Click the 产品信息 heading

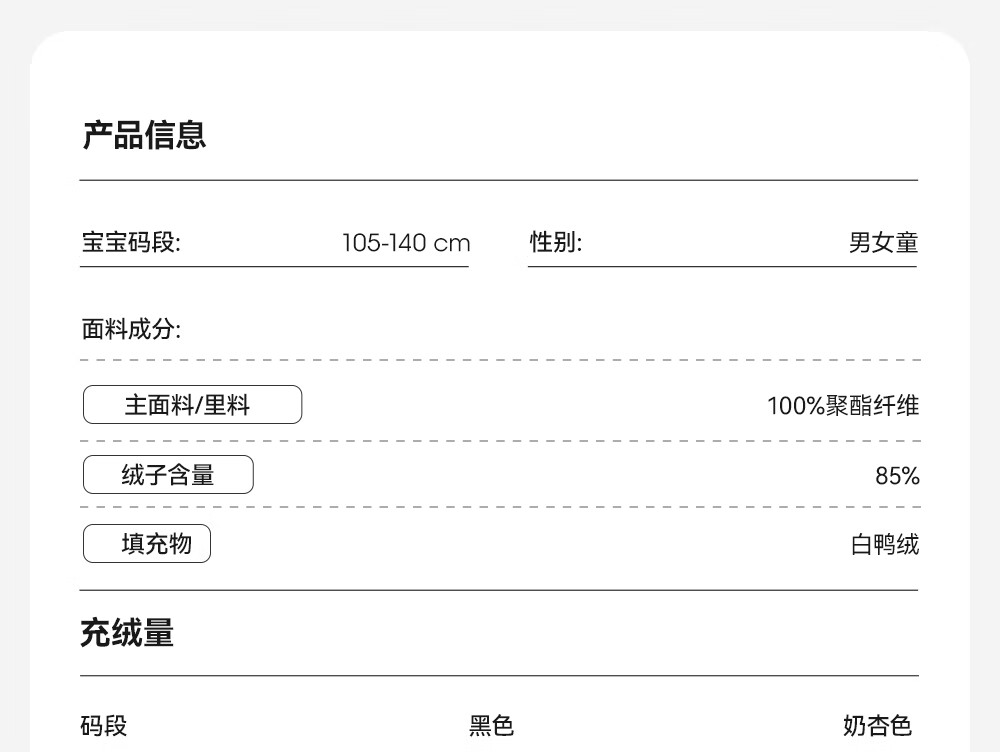(144, 135)
